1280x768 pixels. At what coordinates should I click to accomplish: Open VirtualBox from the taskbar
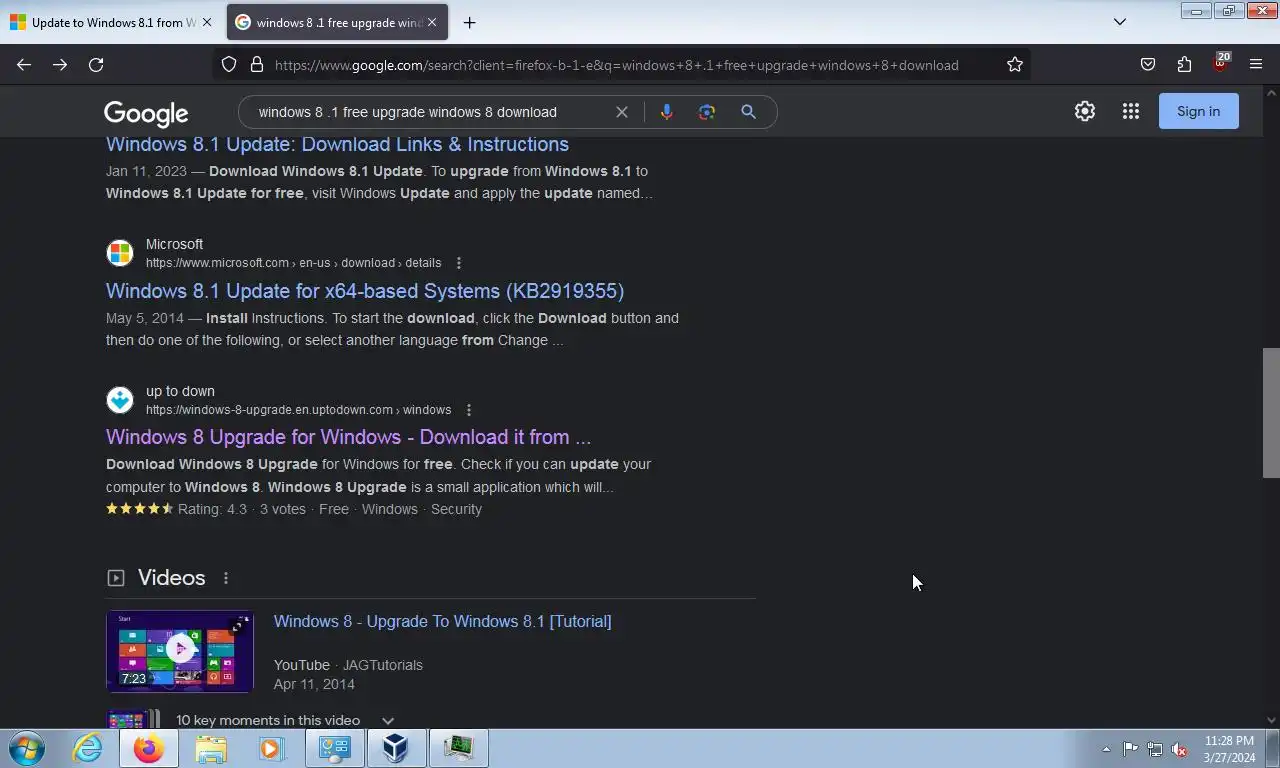point(396,748)
